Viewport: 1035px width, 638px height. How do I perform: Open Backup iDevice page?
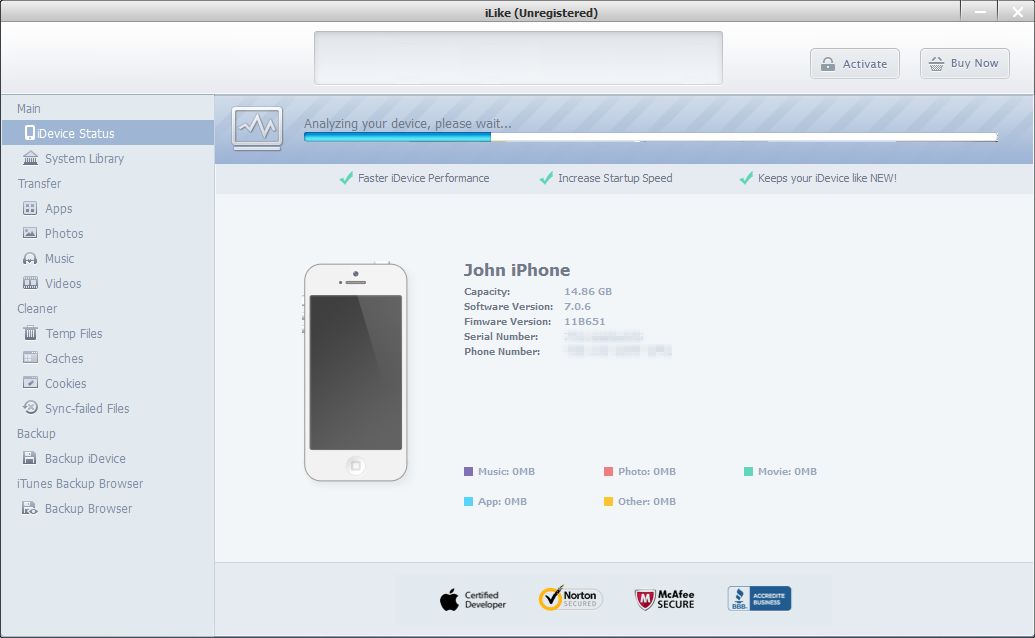tap(108, 459)
